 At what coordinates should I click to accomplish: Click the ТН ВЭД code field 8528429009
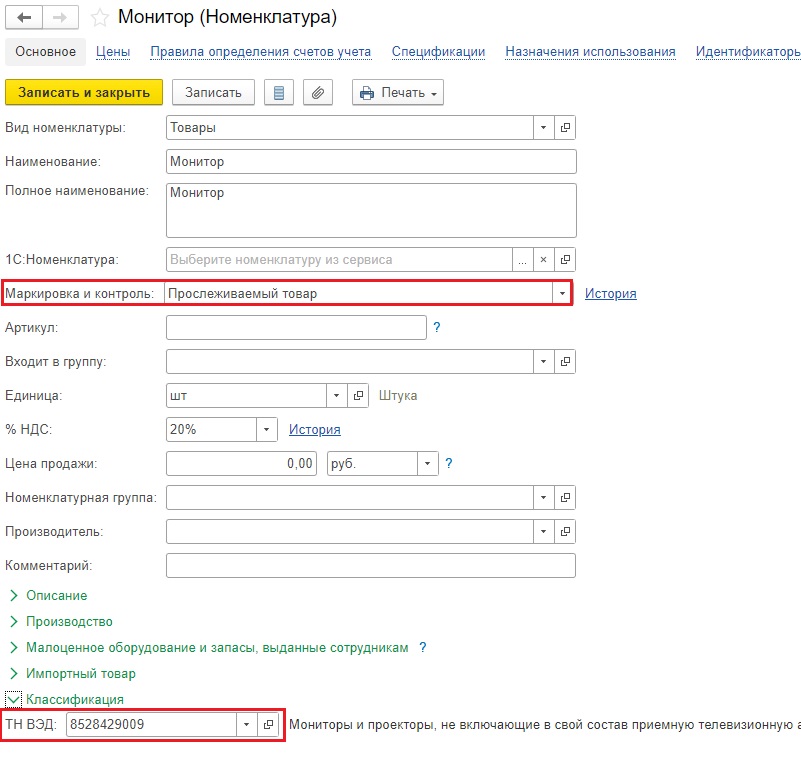pos(151,724)
